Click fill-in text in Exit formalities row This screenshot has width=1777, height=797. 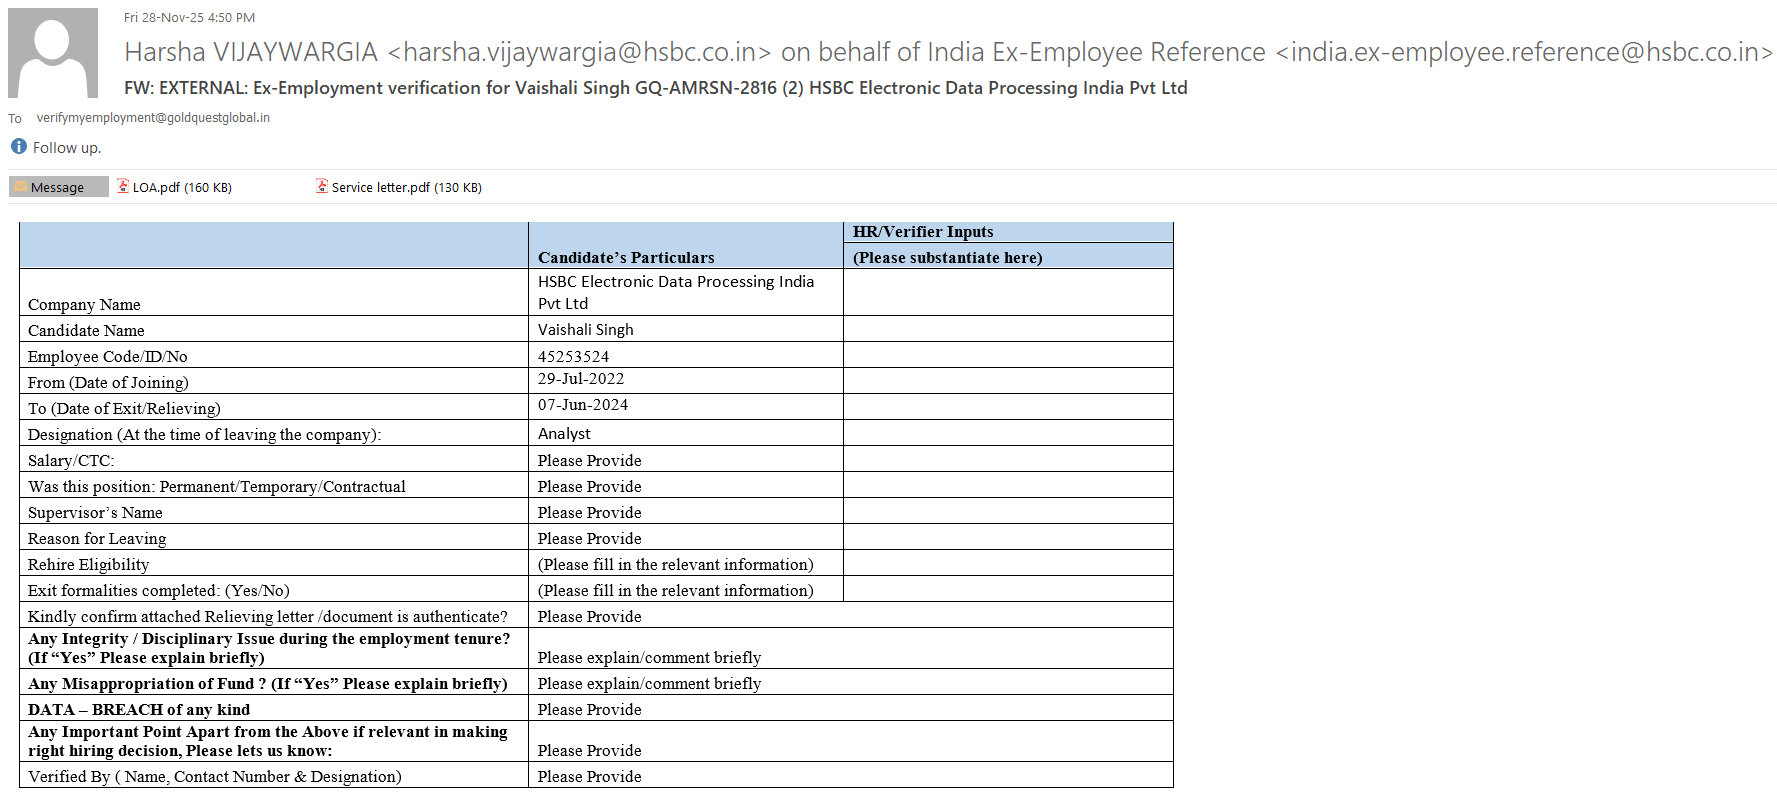(676, 591)
